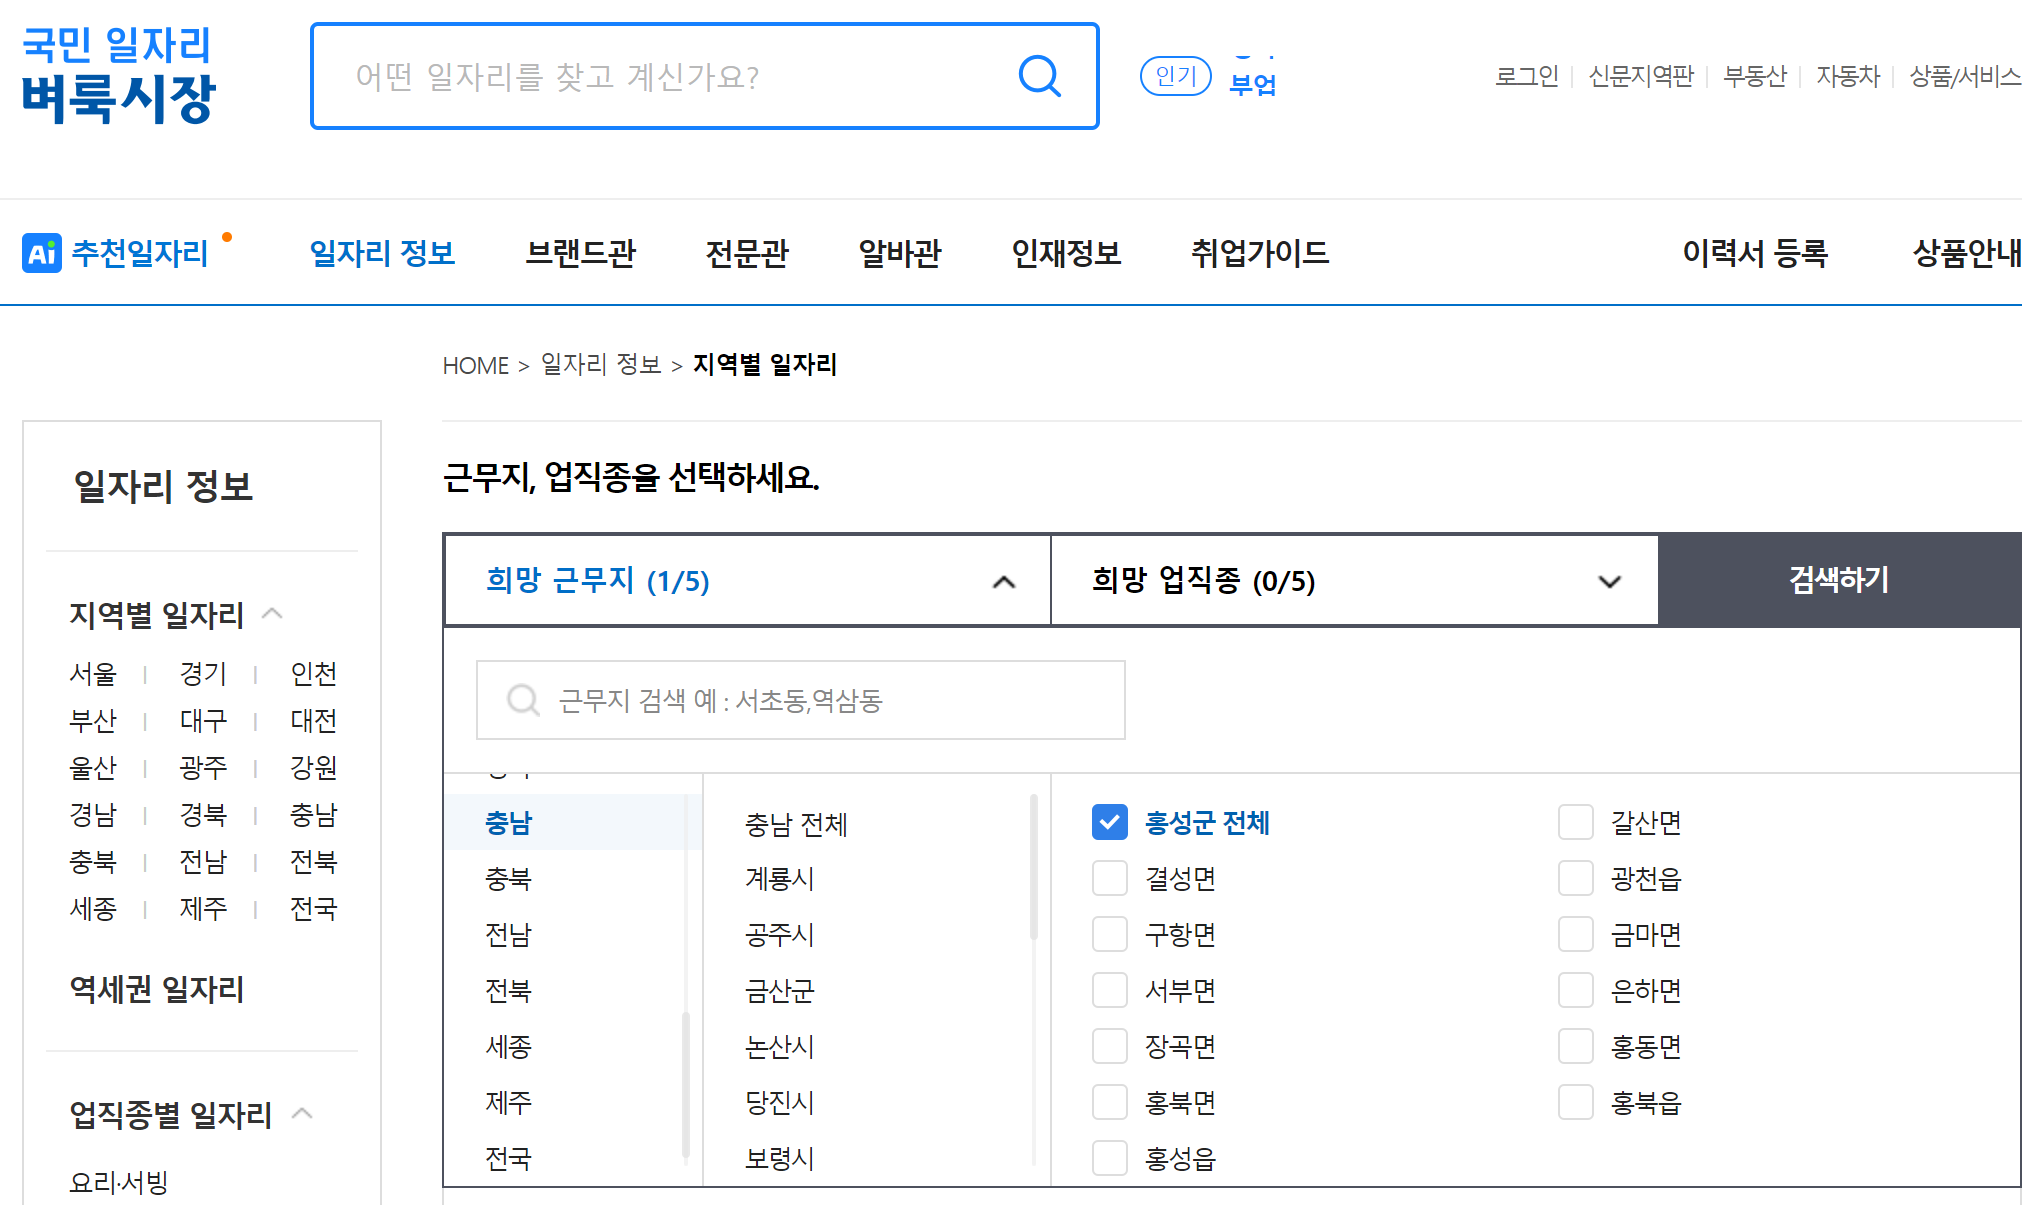
Task: Select 세종 in the region list
Action: click(x=508, y=1046)
